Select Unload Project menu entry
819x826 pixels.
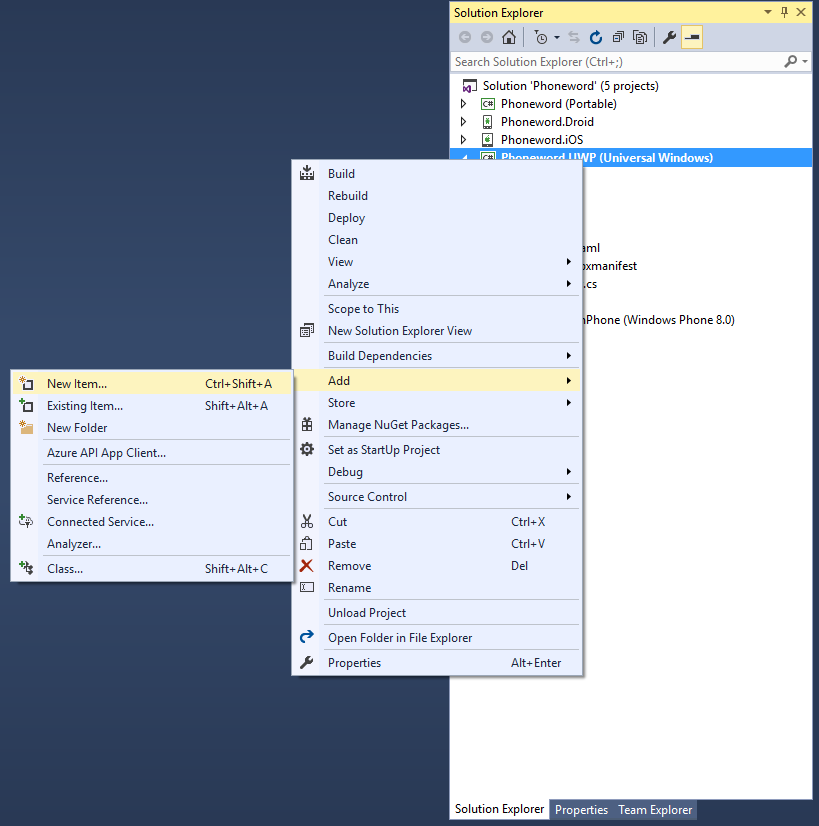[x=437, y=613]
